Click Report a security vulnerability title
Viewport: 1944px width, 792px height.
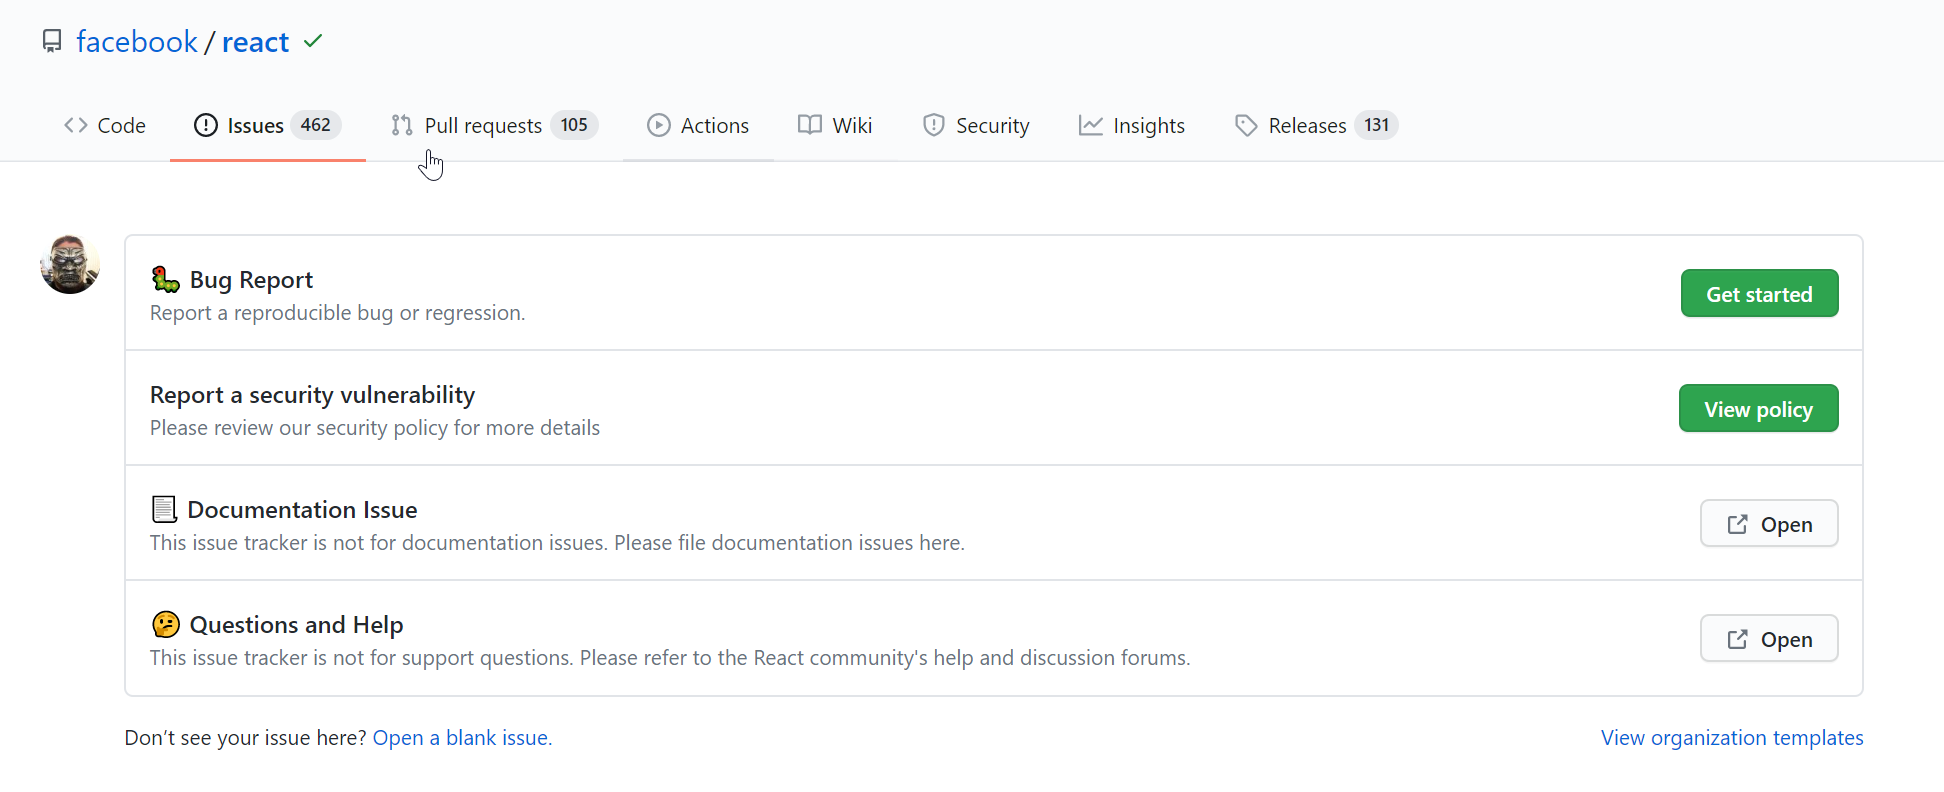[x=312, y=395]
